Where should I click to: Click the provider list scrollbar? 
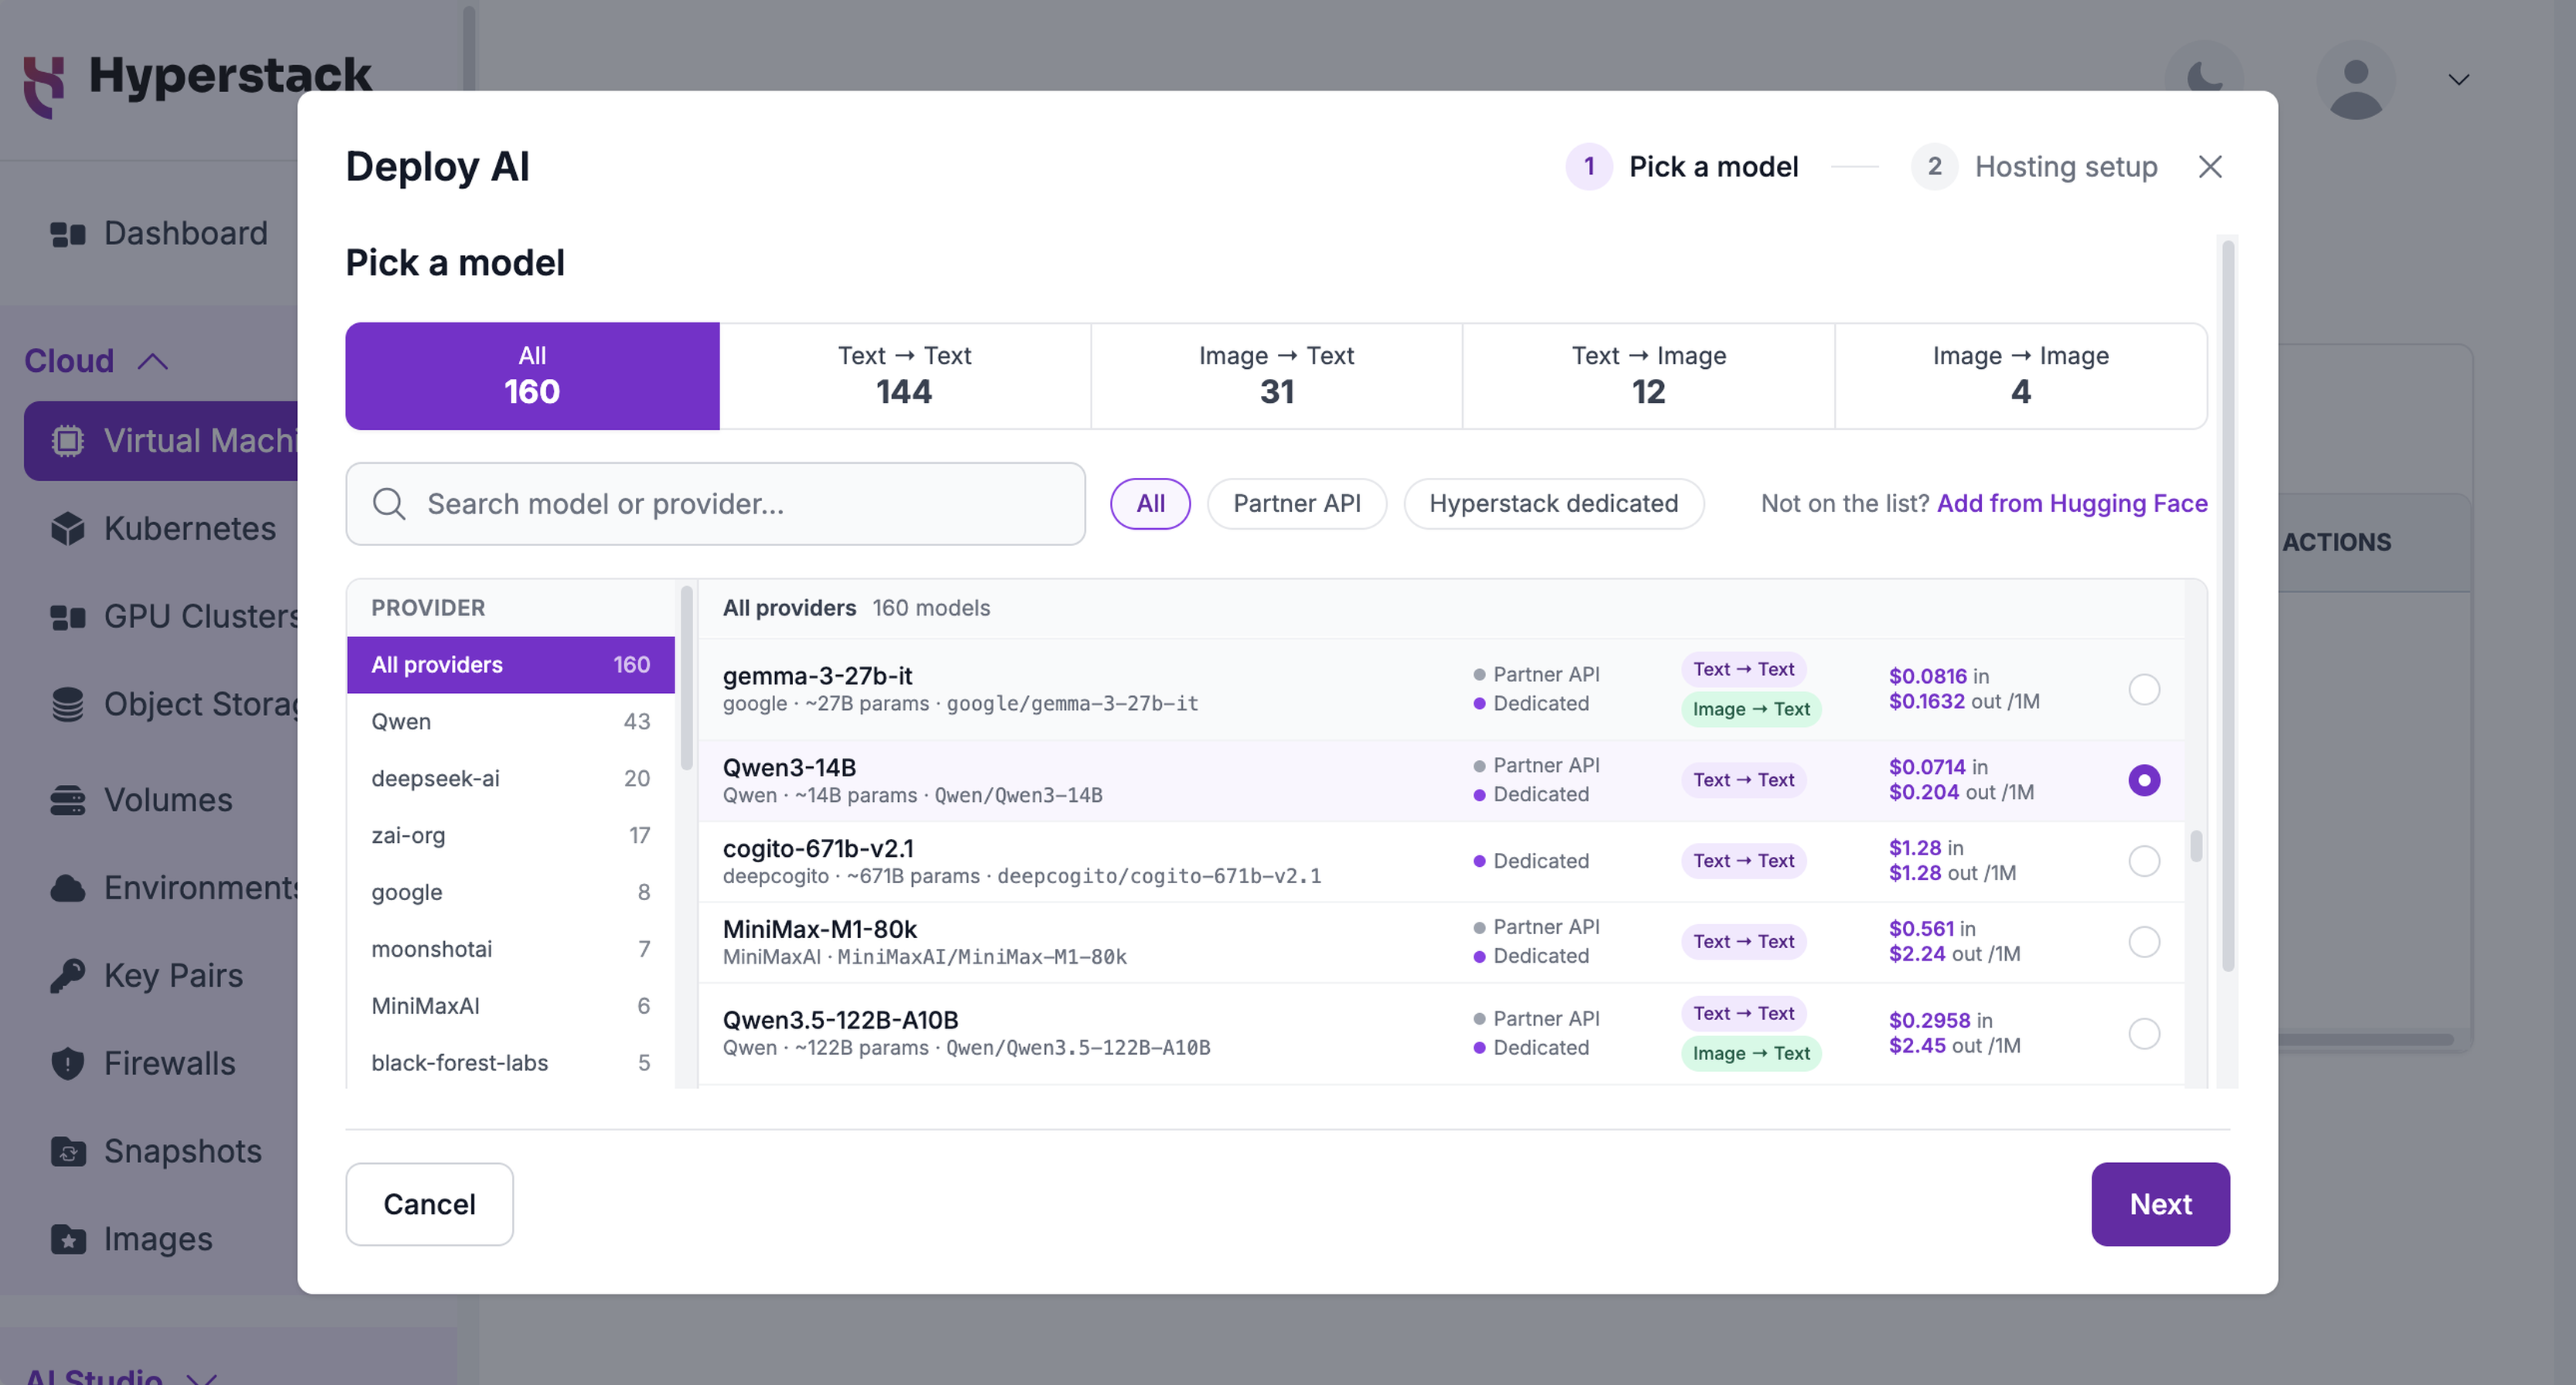click(687, 679)
